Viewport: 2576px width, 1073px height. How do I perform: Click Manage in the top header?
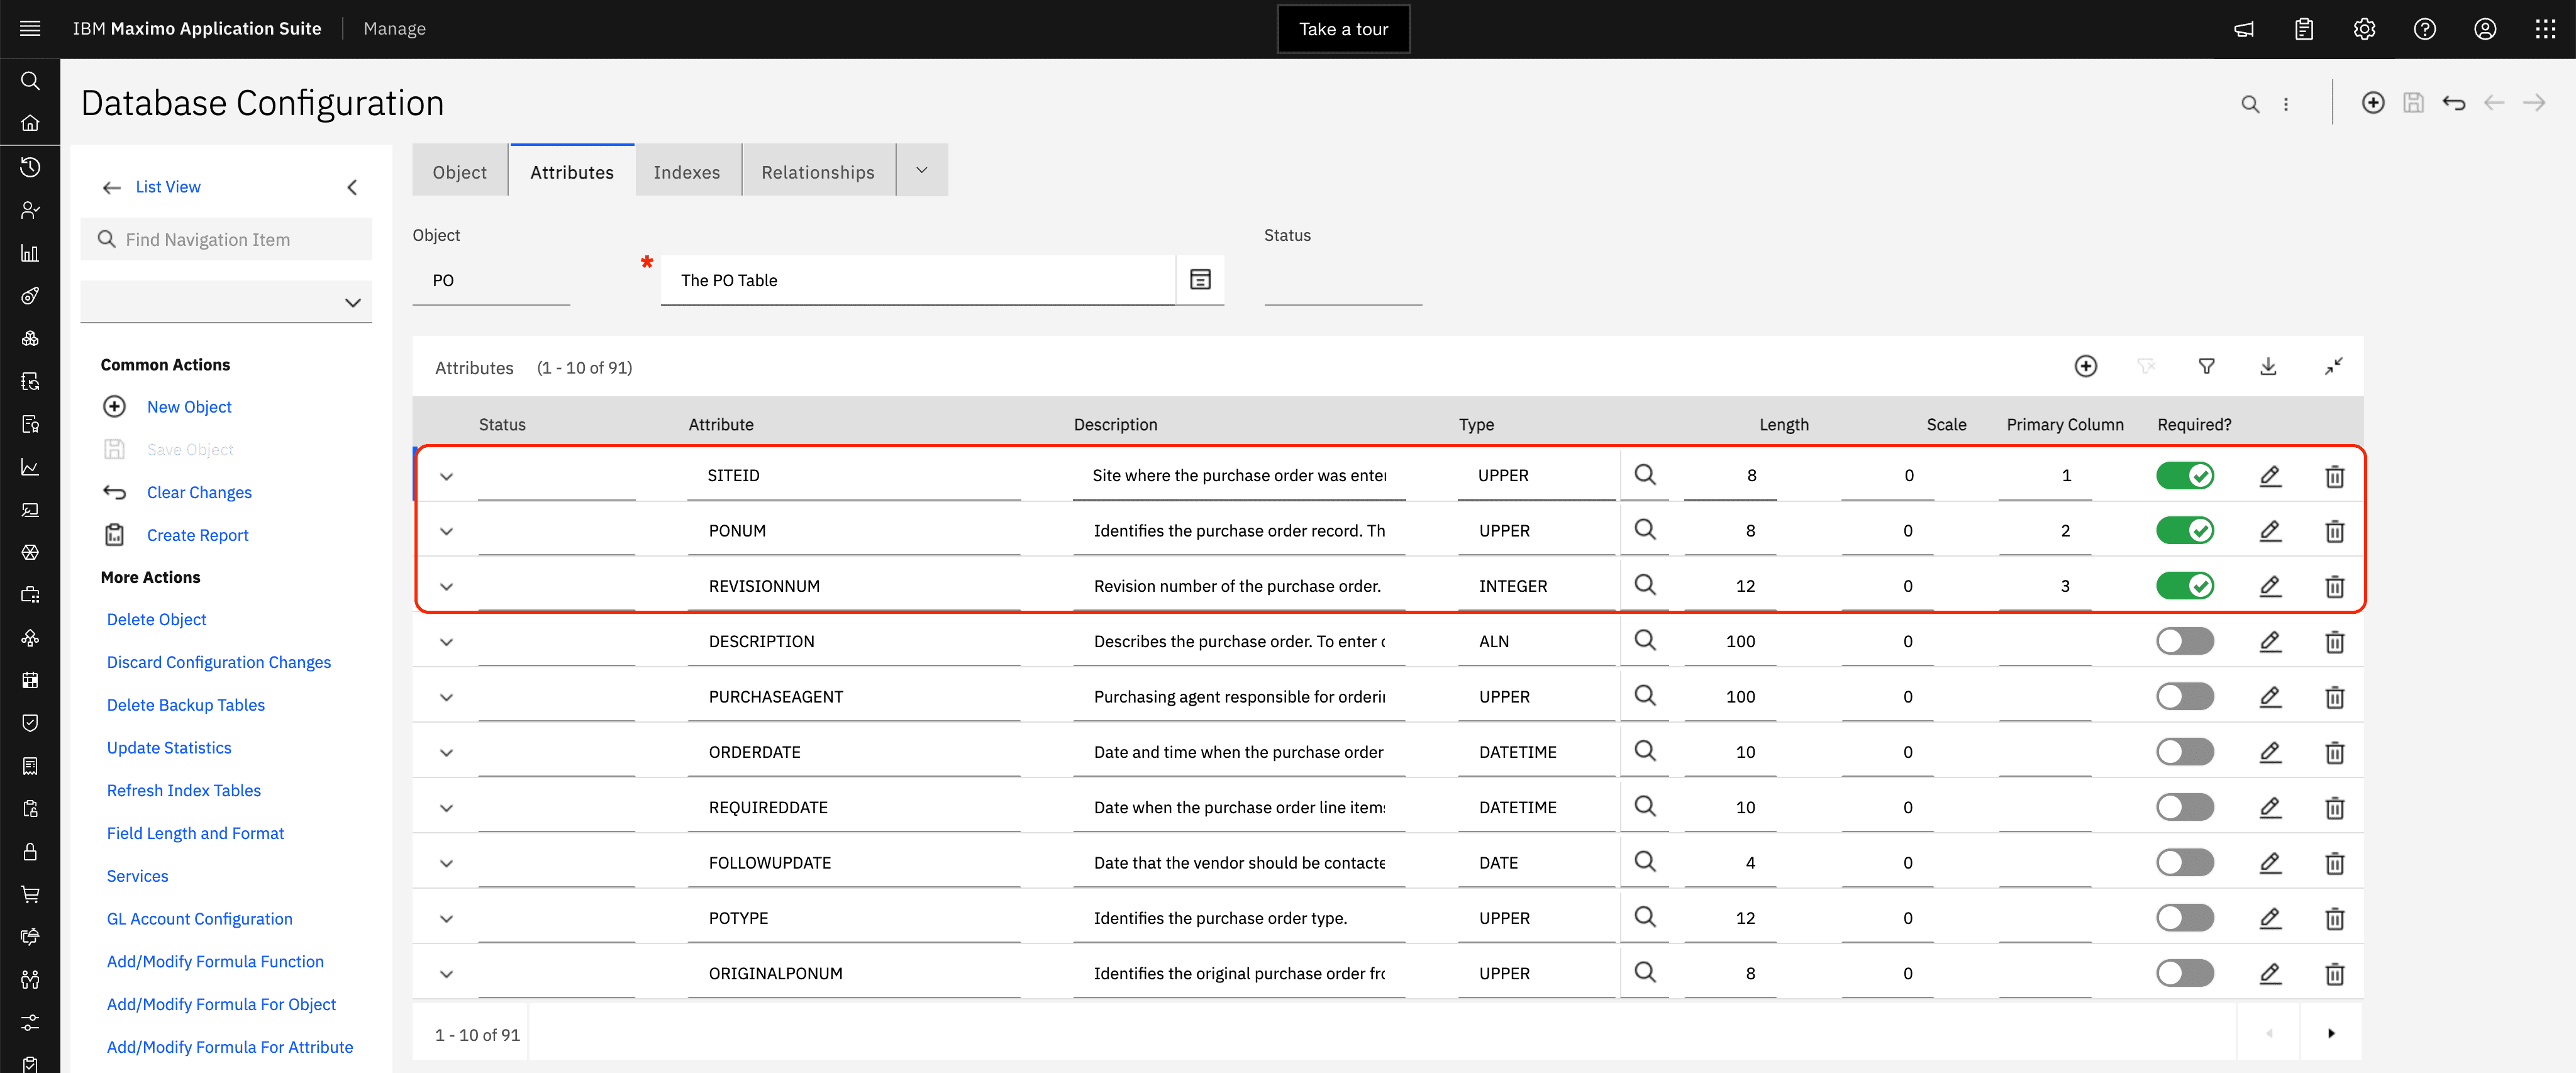tap(394, 29)
